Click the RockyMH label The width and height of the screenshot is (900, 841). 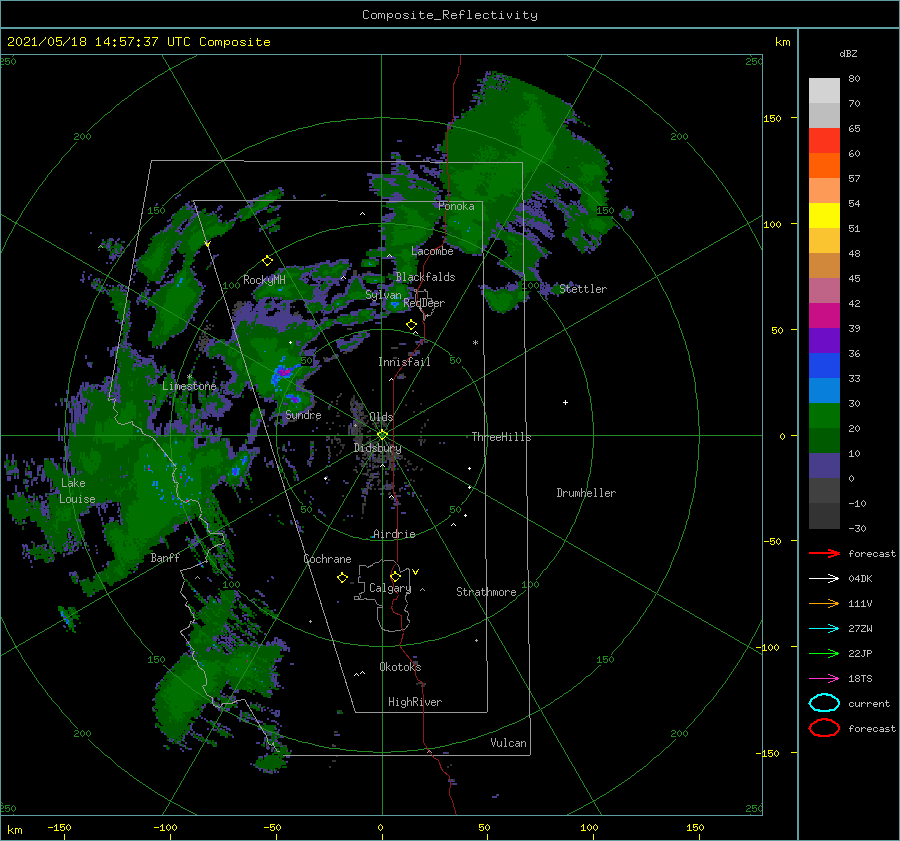point(264,280)
